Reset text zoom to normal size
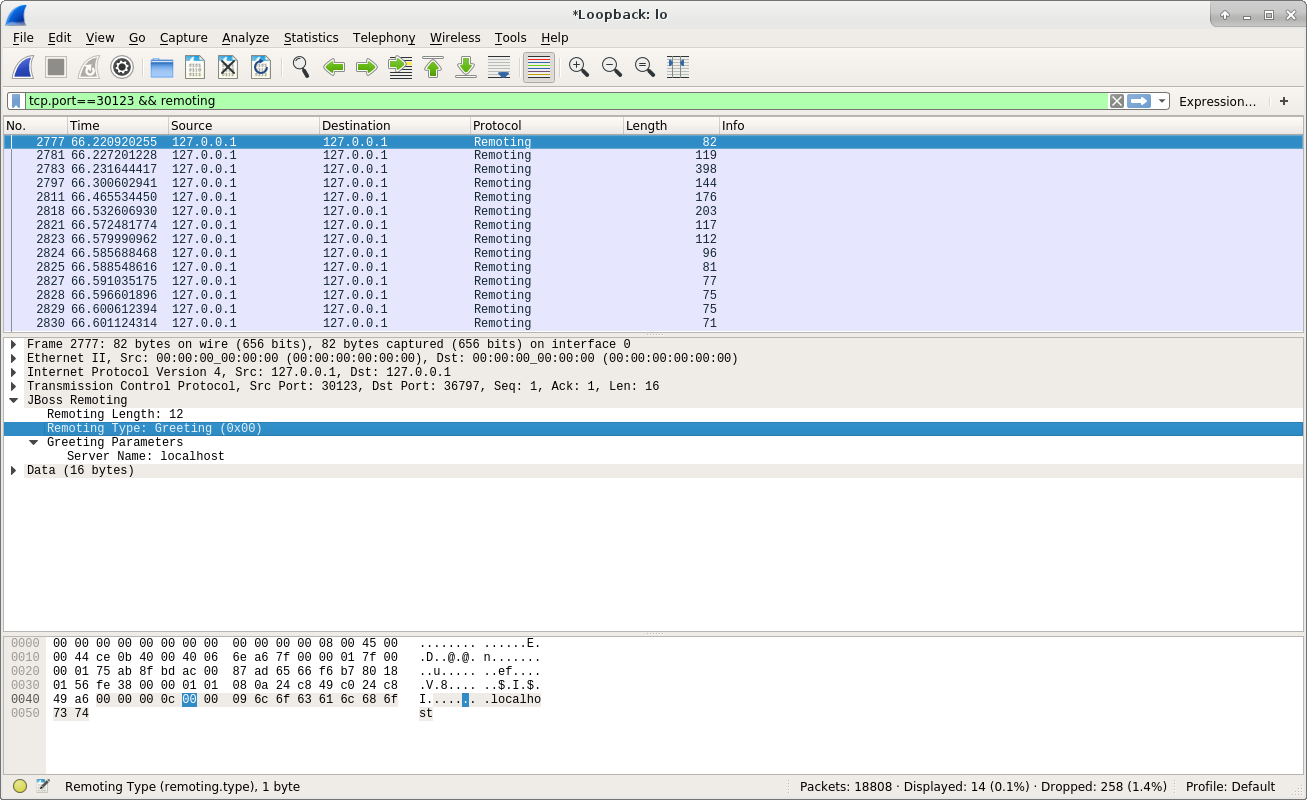The width and height of the screenshot is (1307, 800). [645, 67]
